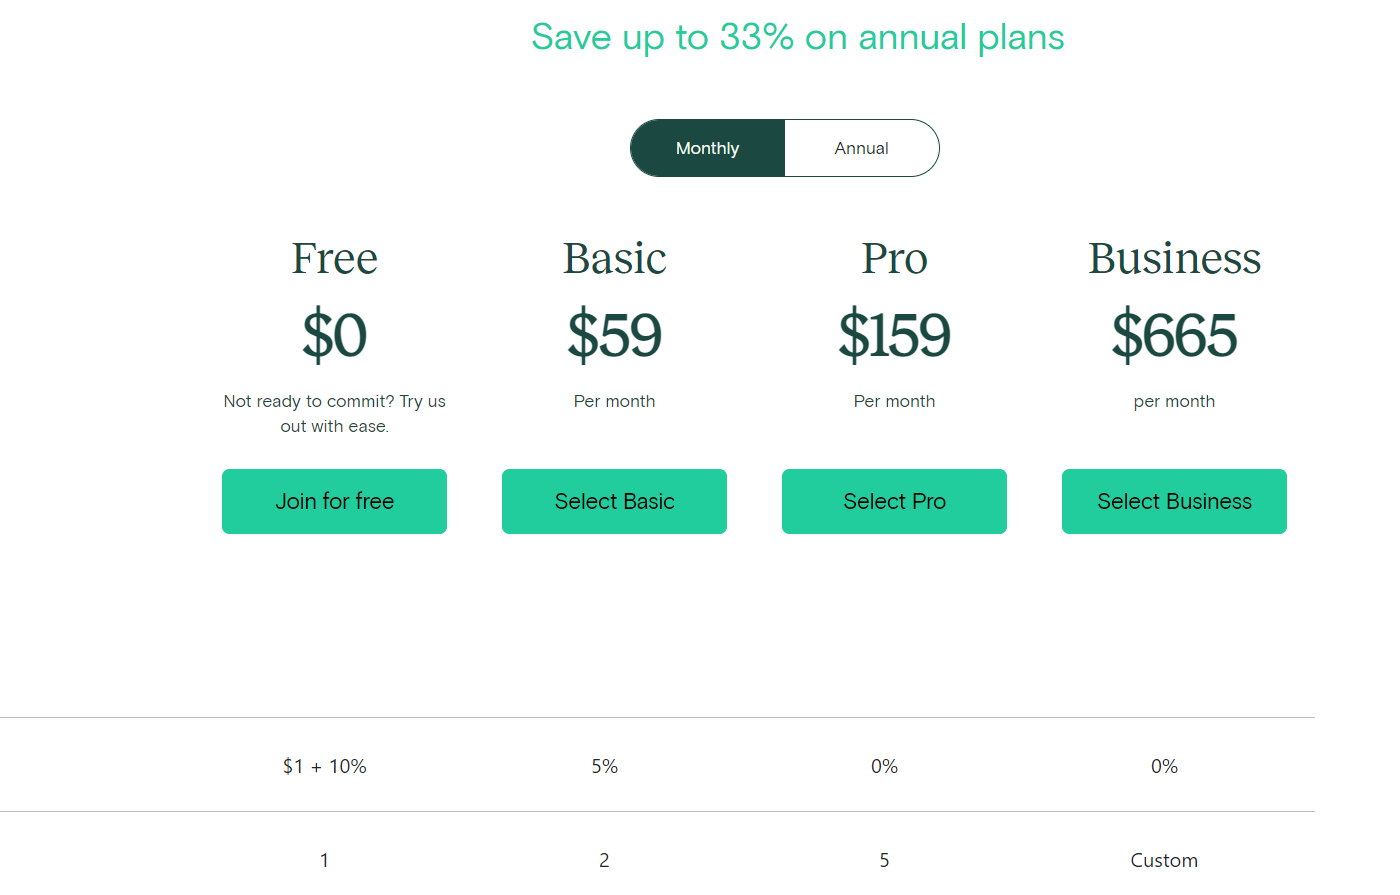
Task: Click the Select Pro button
Action: [894, 501]
